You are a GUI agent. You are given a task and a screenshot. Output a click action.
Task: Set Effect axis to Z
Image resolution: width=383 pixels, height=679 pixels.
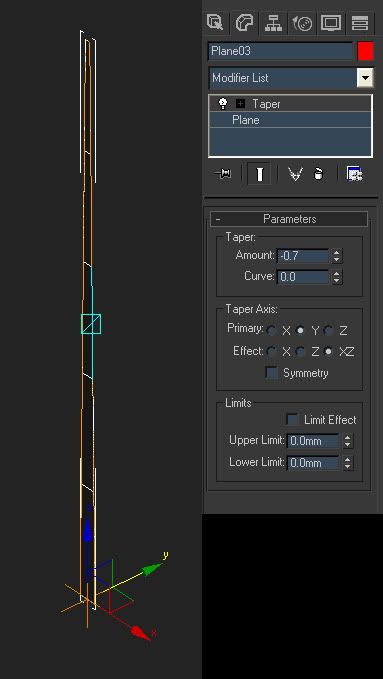[x=300, y=351]
